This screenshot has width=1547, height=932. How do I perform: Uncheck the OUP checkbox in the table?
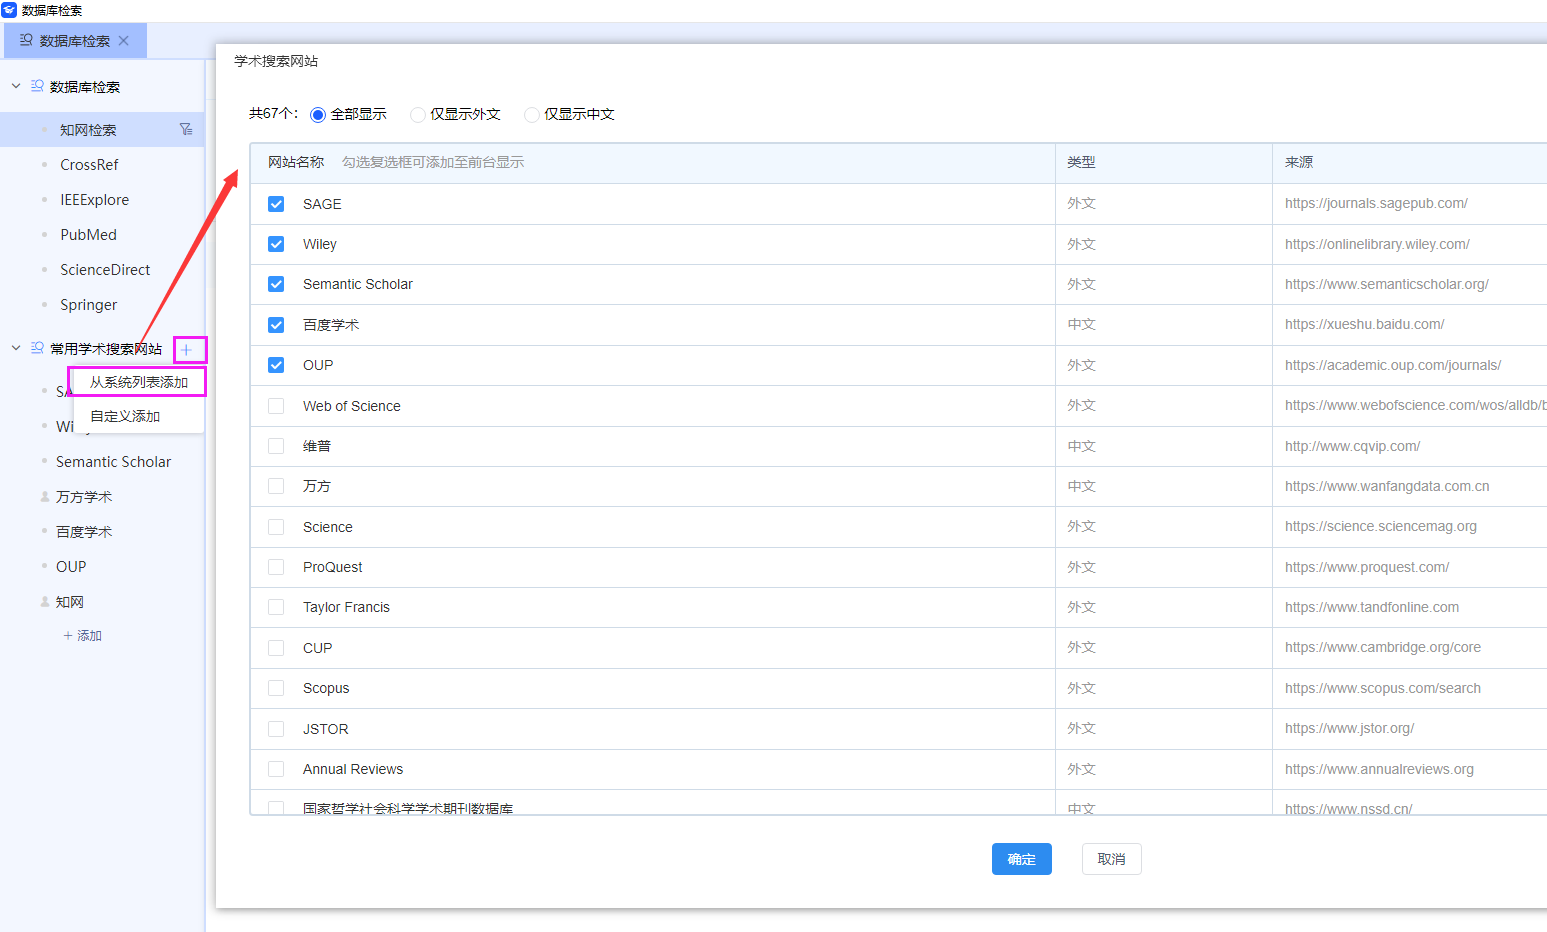[x=276, y=365]
